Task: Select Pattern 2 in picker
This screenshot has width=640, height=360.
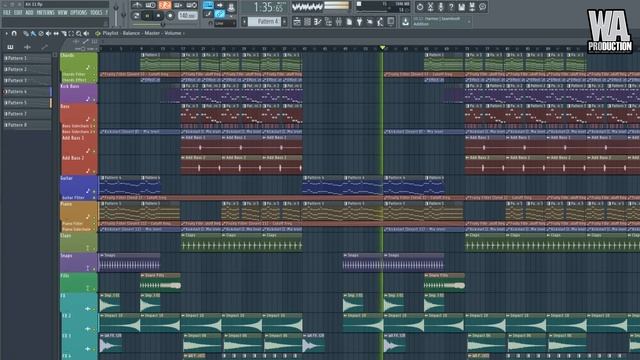Action: coord(27,69)
